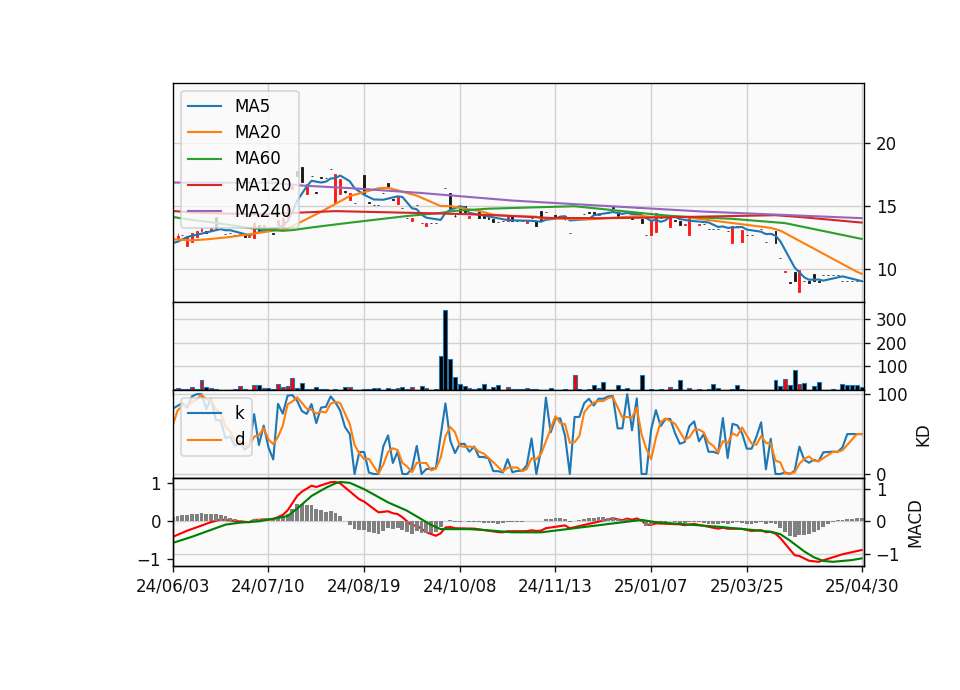Click the price axis value 10
The width and height of the screenshot is (960, 690).
[x=886, y=270]
